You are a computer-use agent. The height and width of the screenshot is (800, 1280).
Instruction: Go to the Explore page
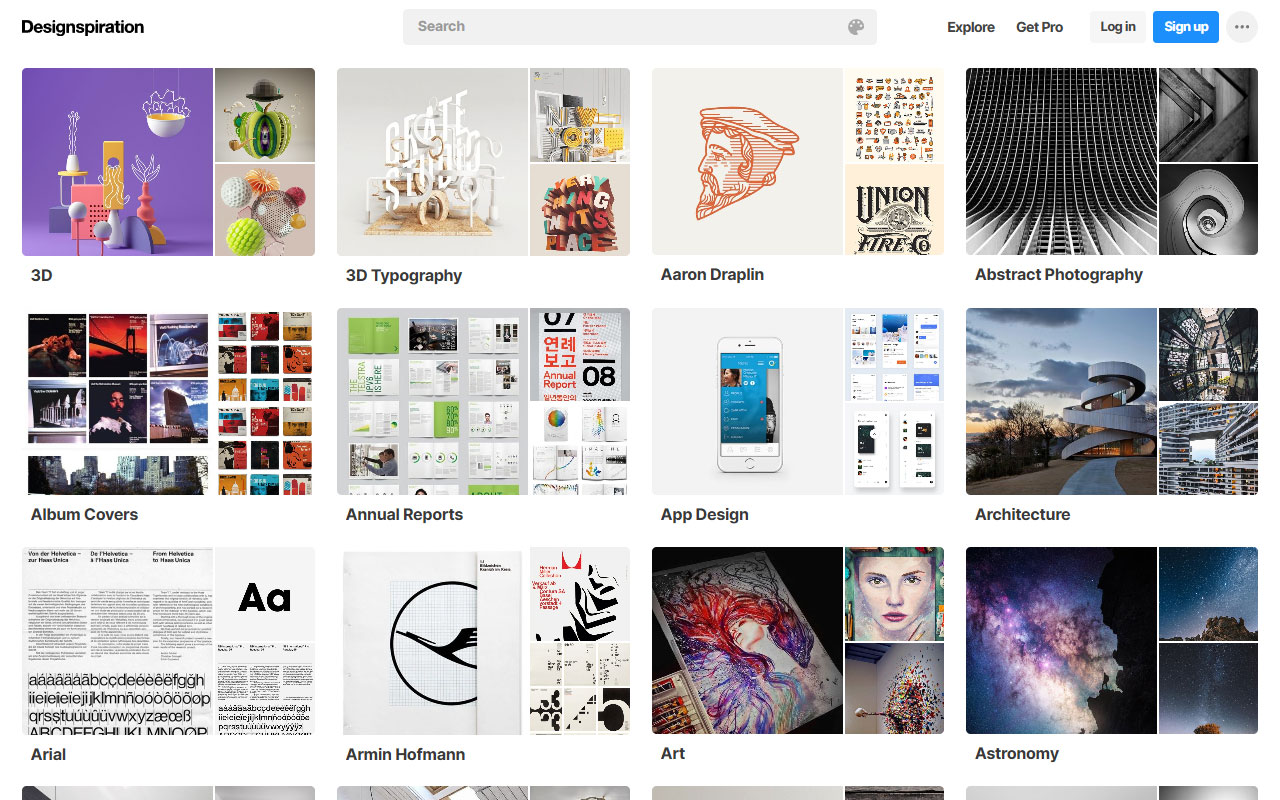pos(971,27)
